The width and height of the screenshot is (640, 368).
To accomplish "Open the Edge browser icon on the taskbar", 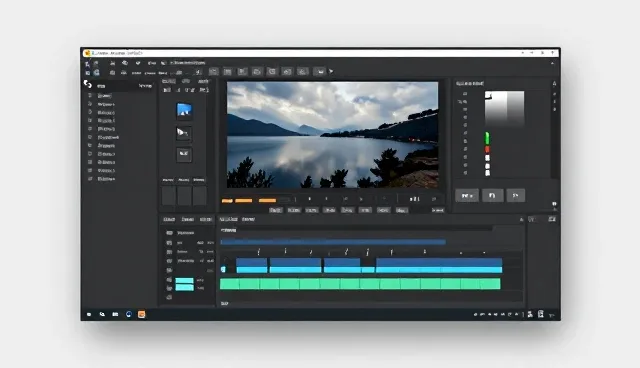I will tap(129, 314).
